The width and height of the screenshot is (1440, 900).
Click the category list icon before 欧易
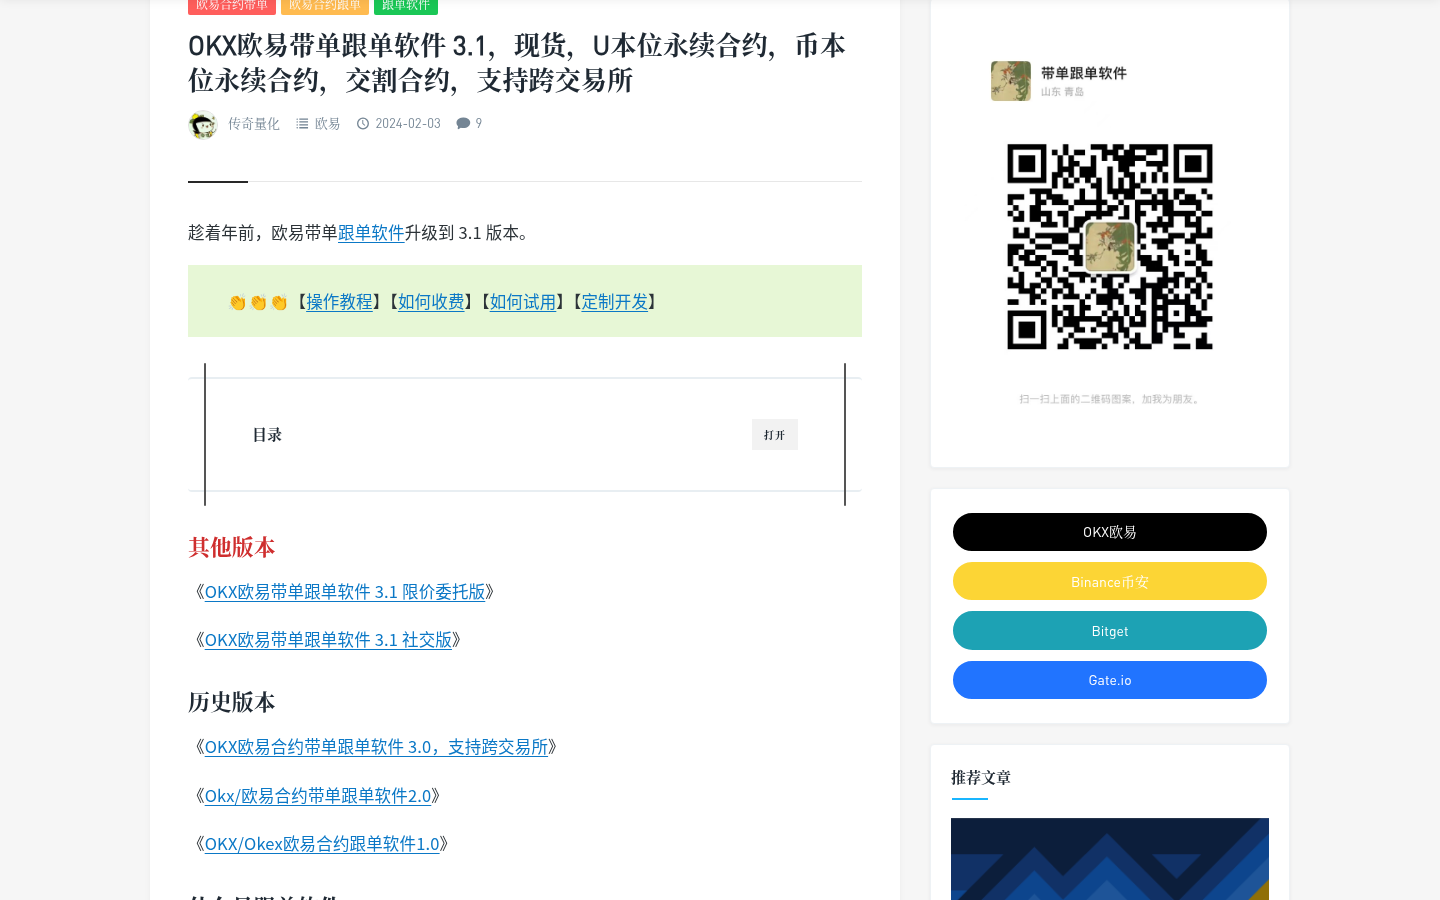[302, 124]
